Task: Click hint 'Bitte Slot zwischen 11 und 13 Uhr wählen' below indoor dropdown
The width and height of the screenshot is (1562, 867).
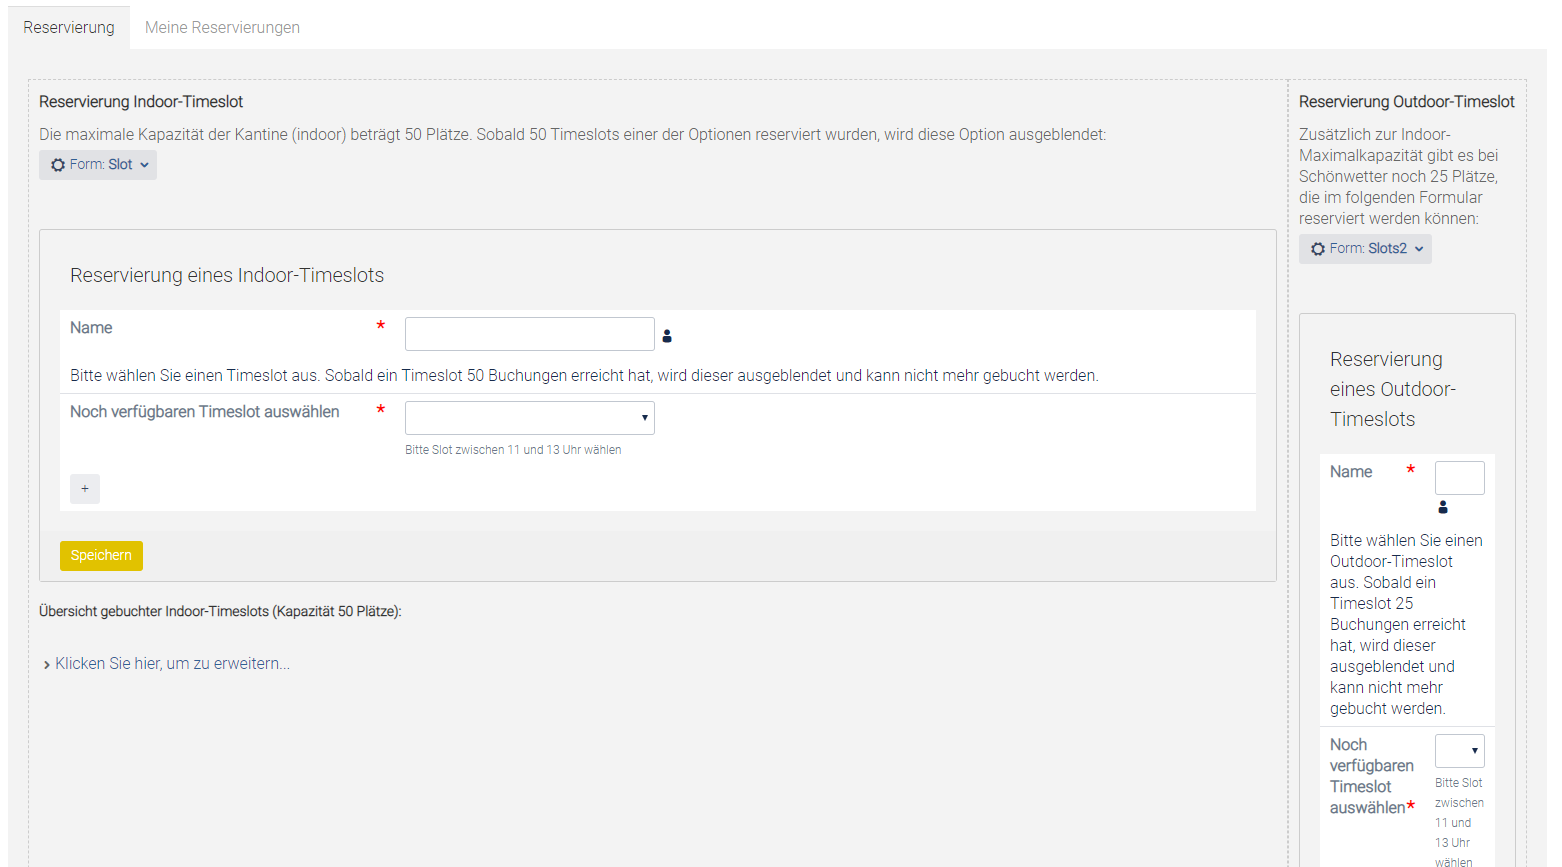Action: 513,450
